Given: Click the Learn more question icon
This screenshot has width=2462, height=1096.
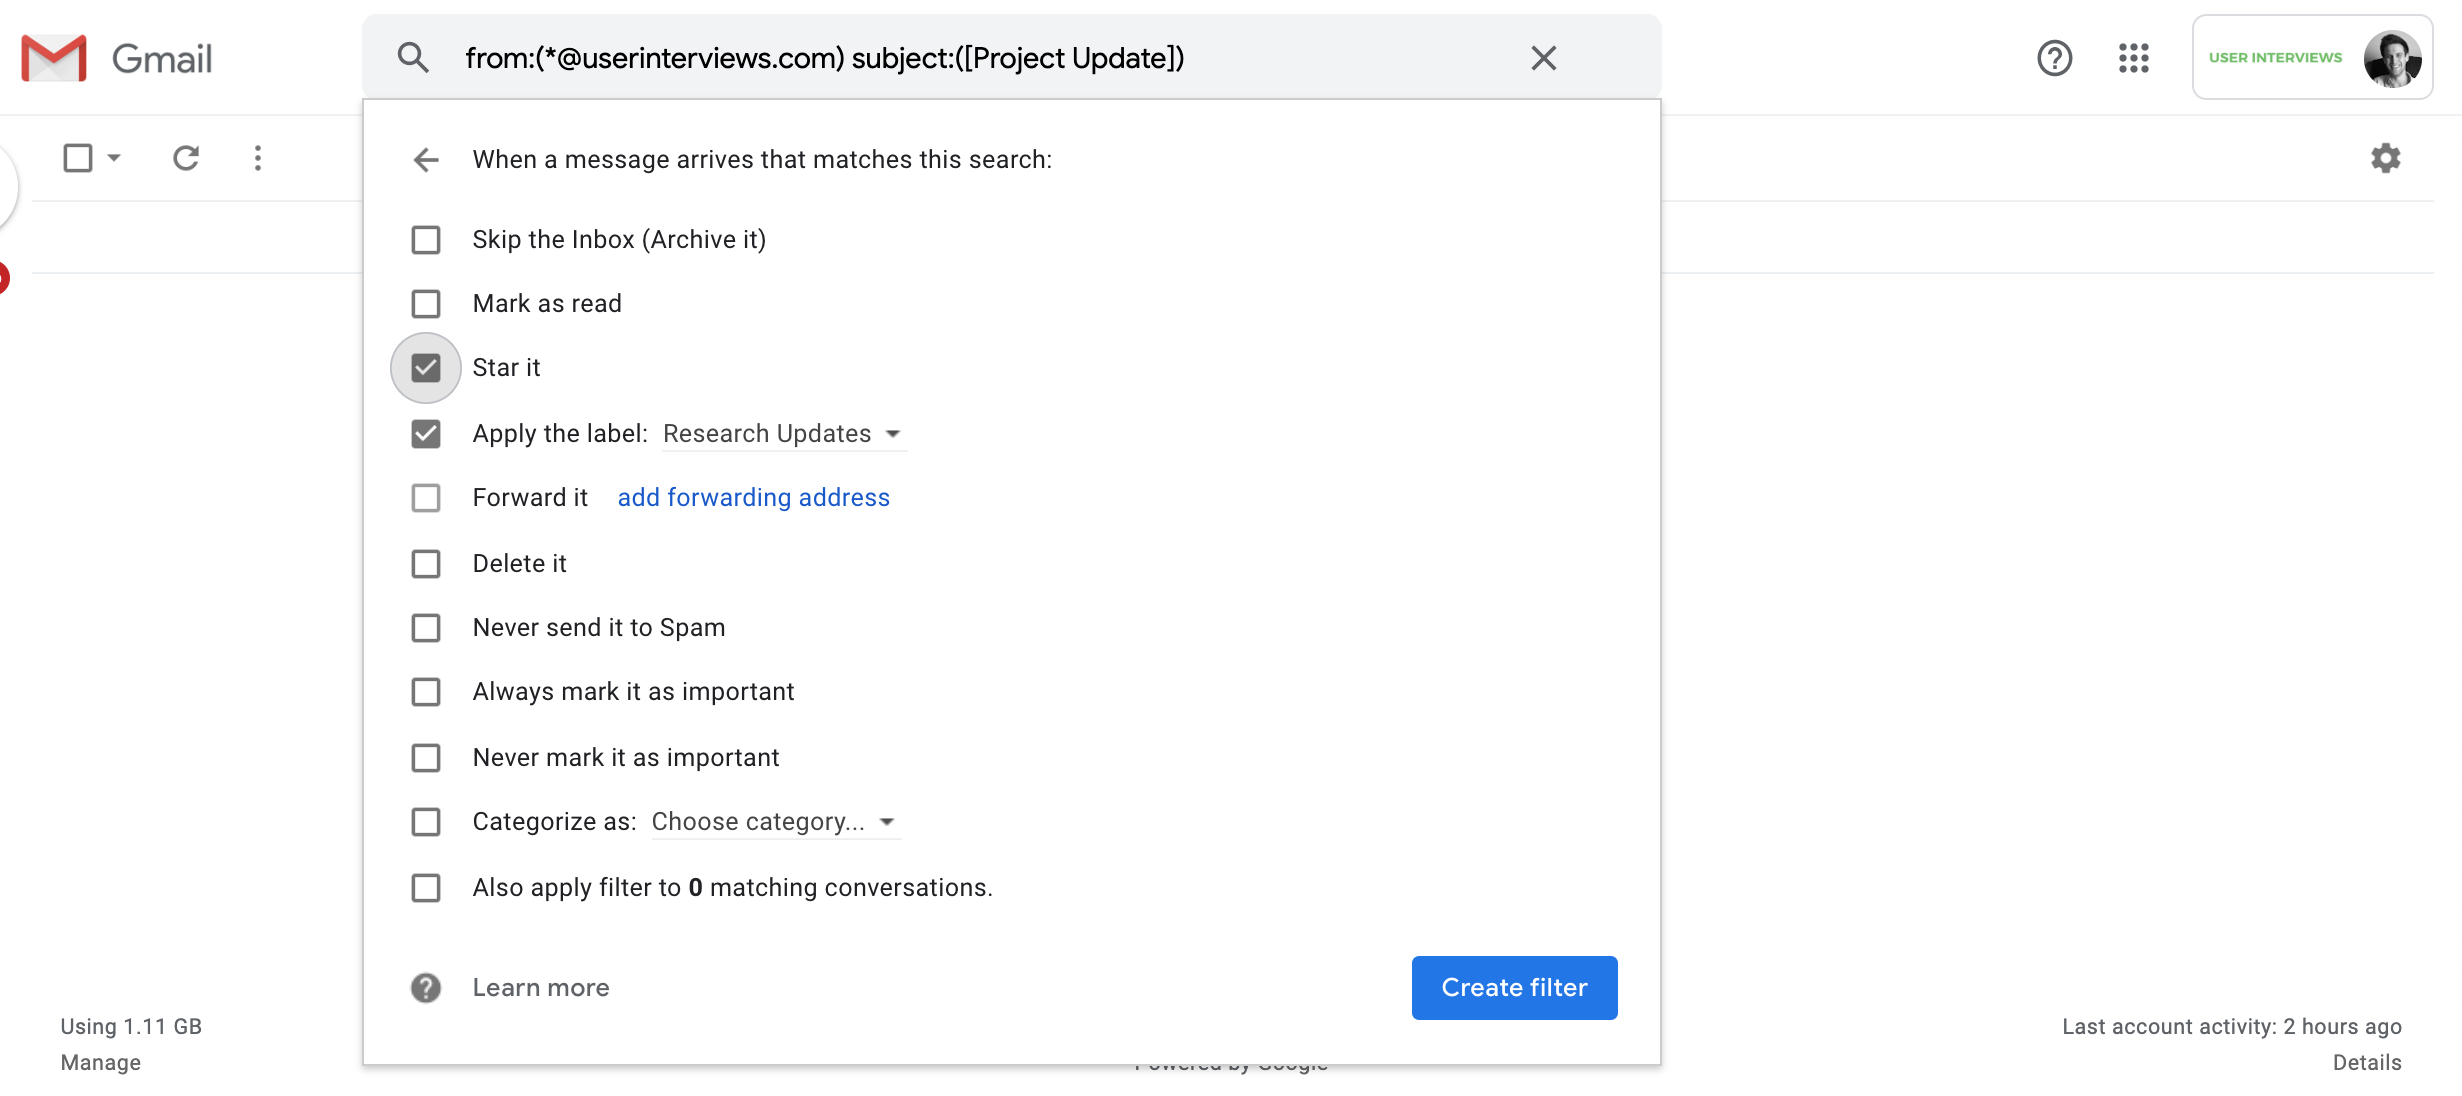Looking at the screenshot, I should tap(426, 988).
